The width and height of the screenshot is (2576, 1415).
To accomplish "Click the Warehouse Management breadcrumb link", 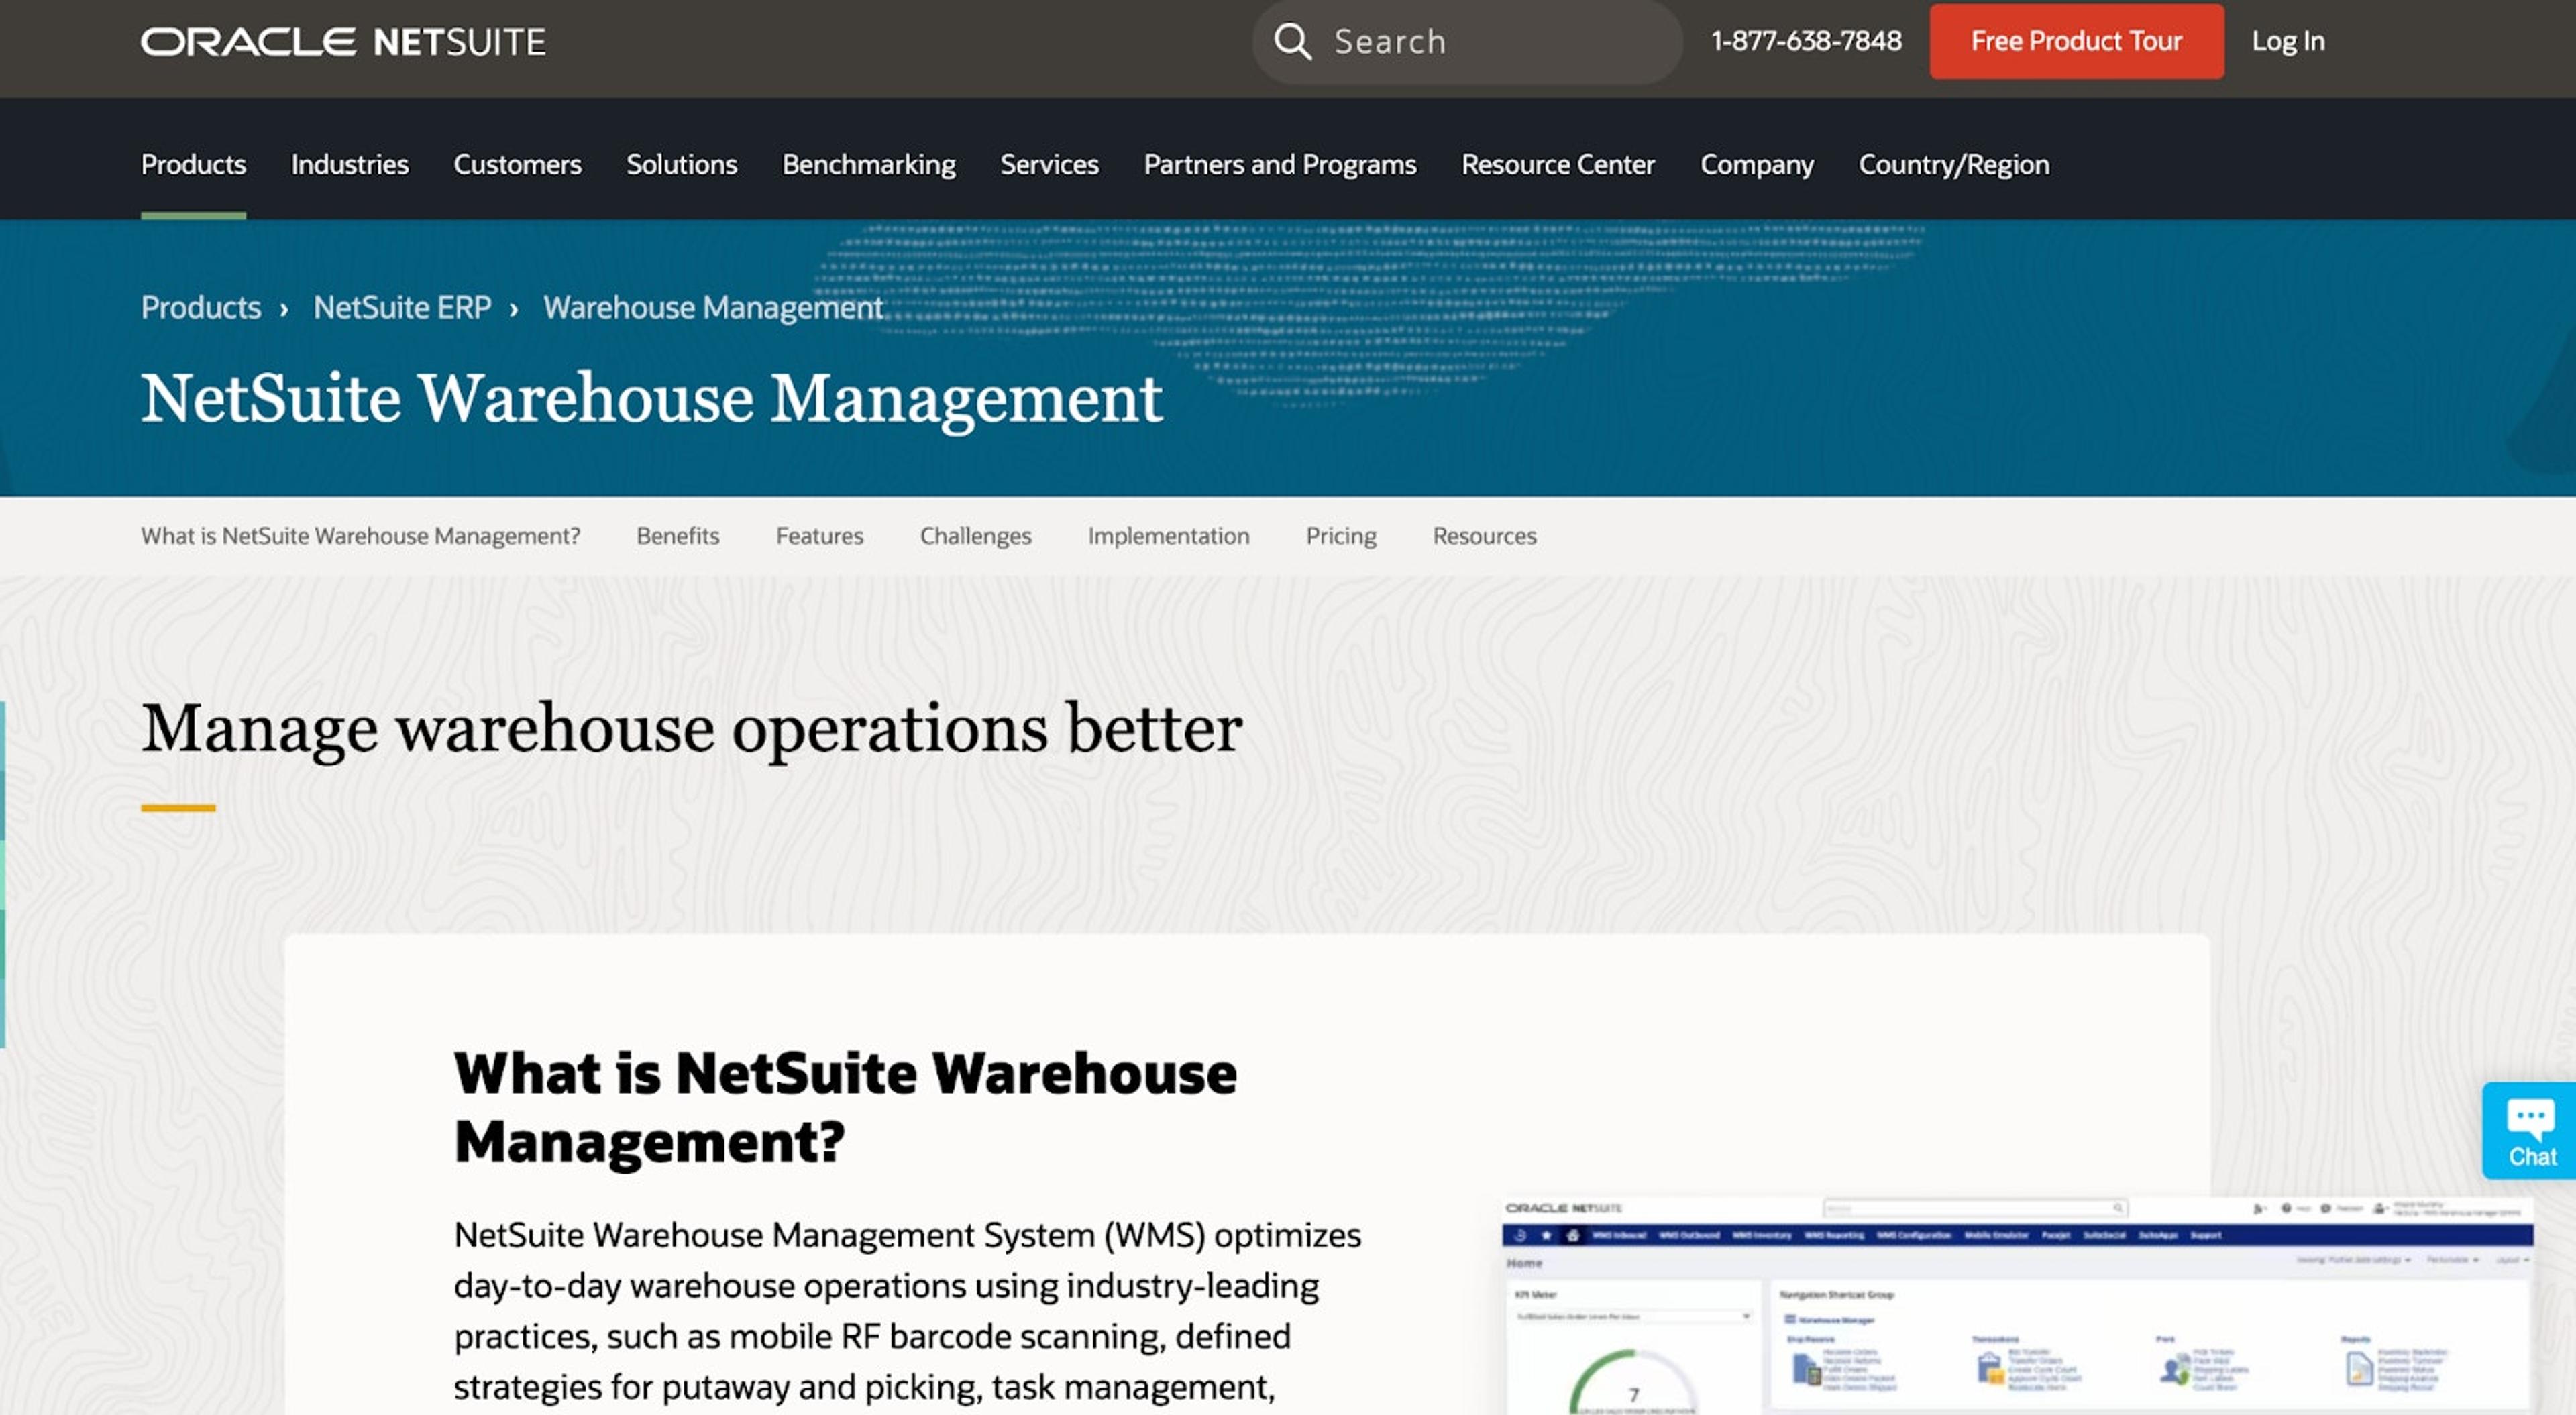I will pyautogui.click(x=713, y=307).
